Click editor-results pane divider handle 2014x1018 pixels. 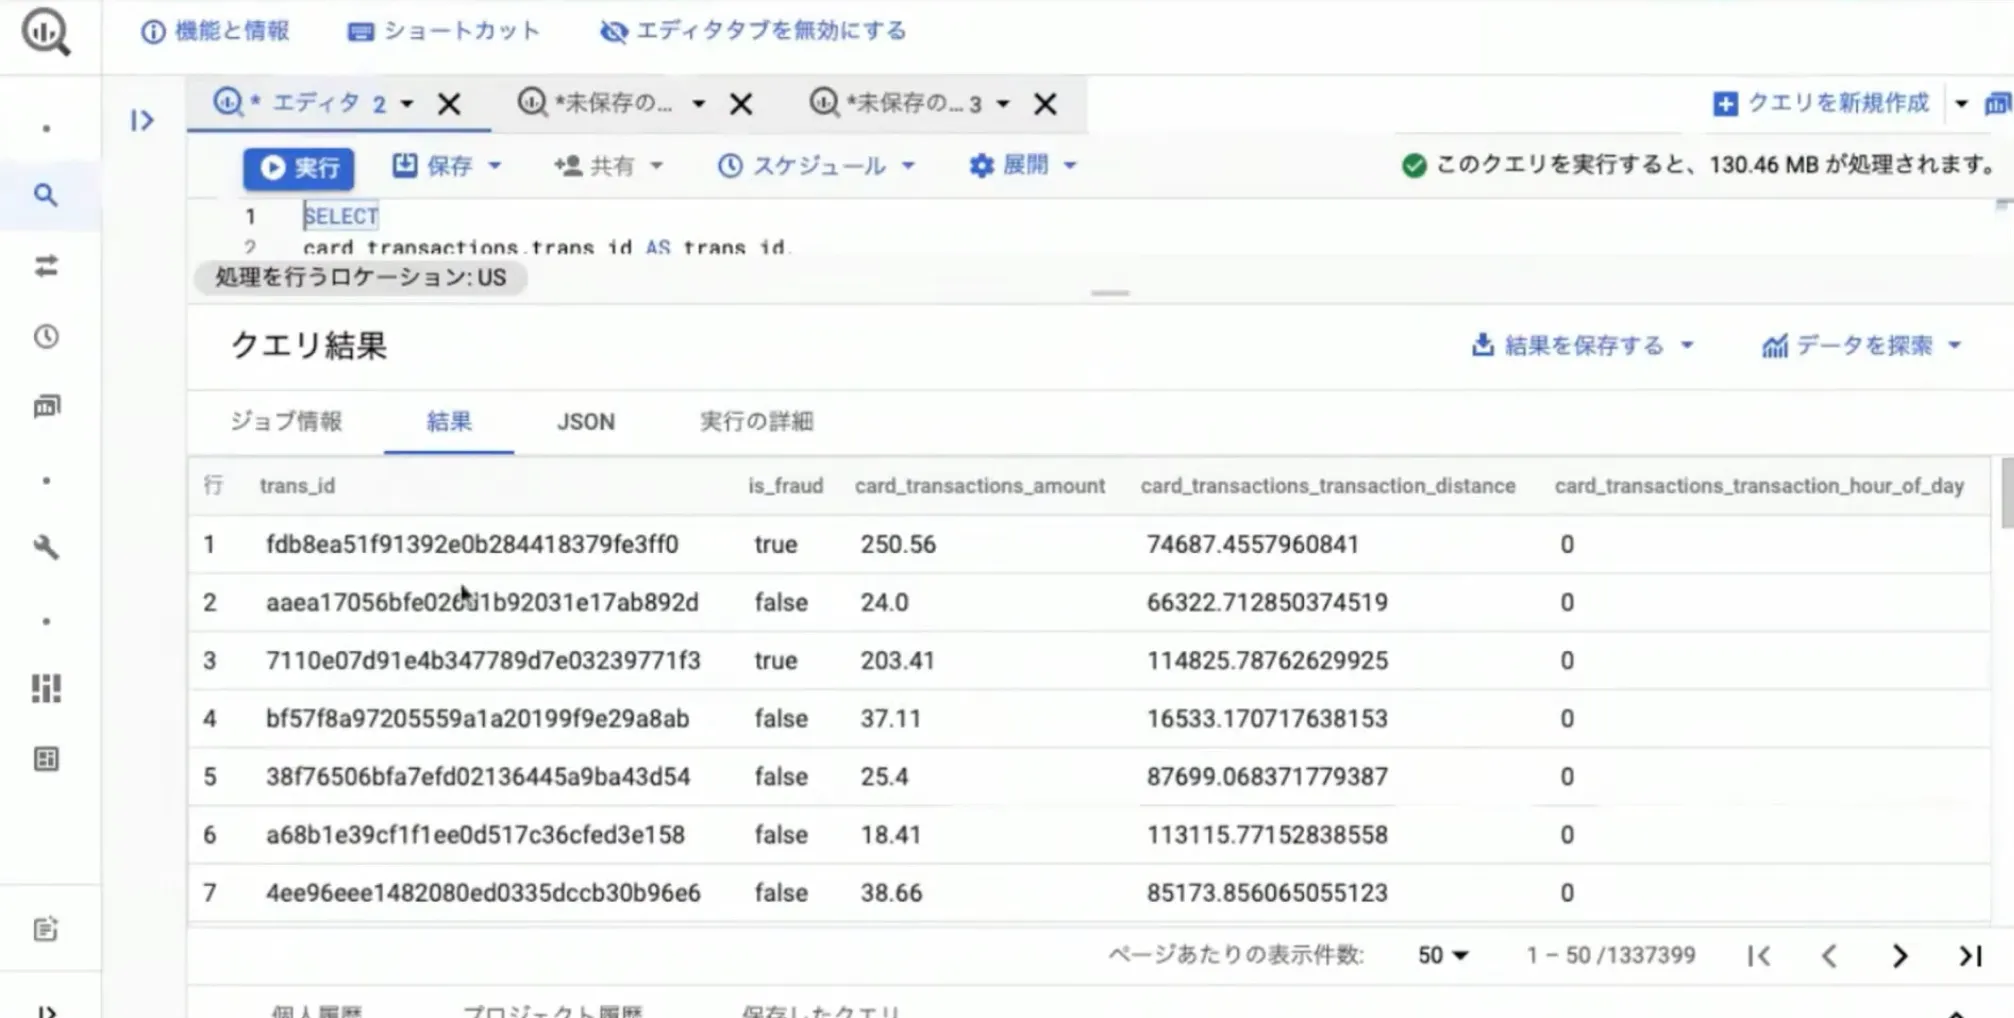point(1110,293)
